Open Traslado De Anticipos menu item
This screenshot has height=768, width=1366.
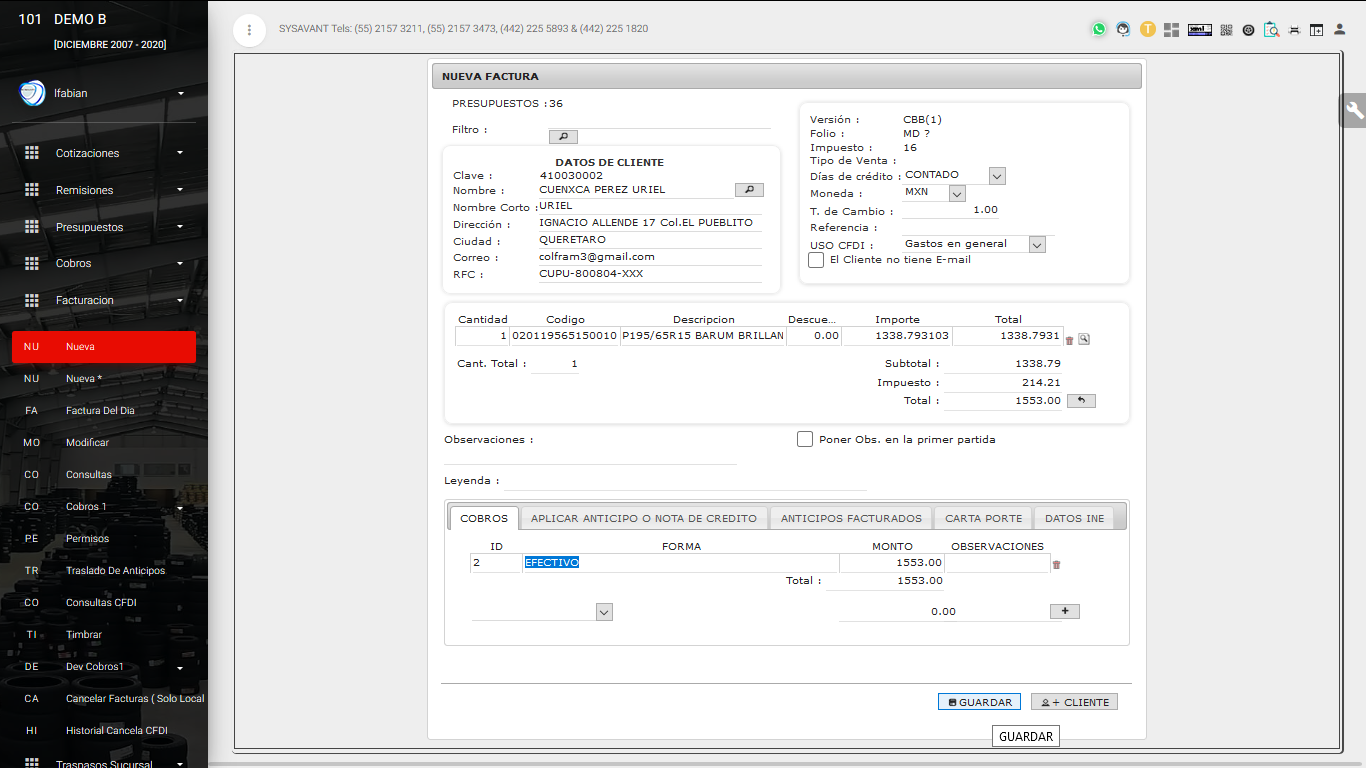click(104, 571)
